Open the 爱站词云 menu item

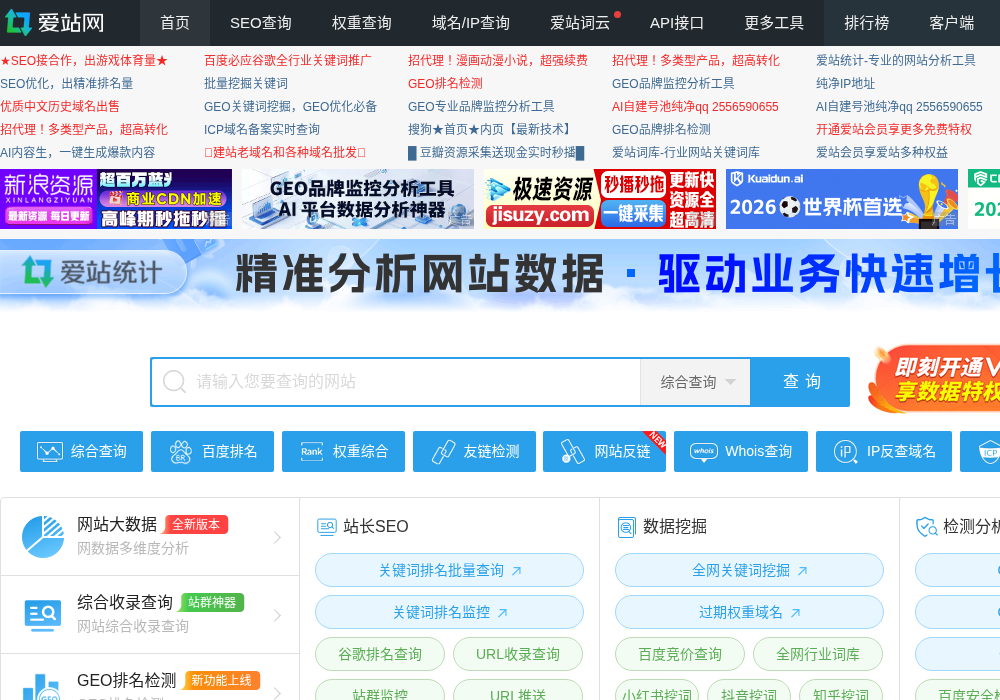580,23
